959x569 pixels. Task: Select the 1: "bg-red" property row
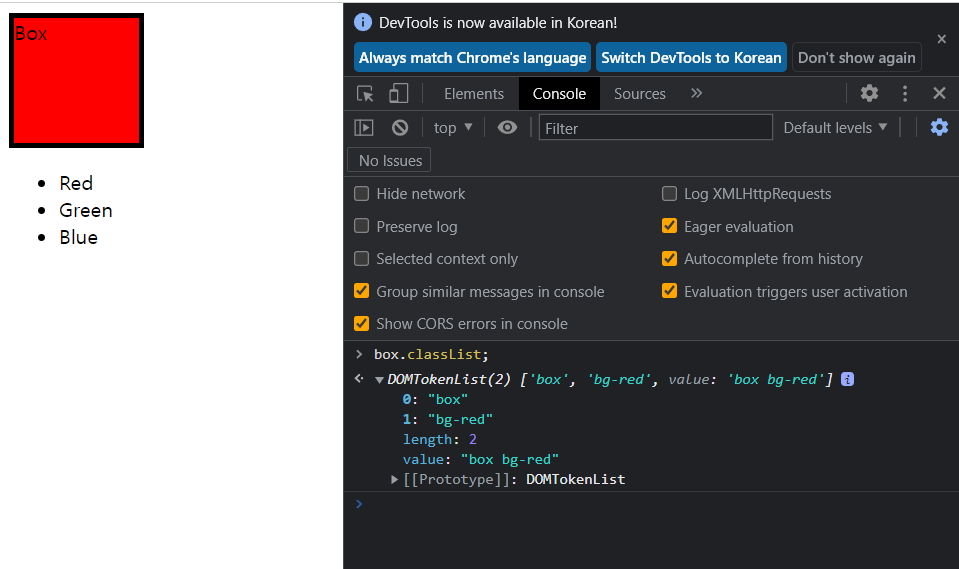447,420
